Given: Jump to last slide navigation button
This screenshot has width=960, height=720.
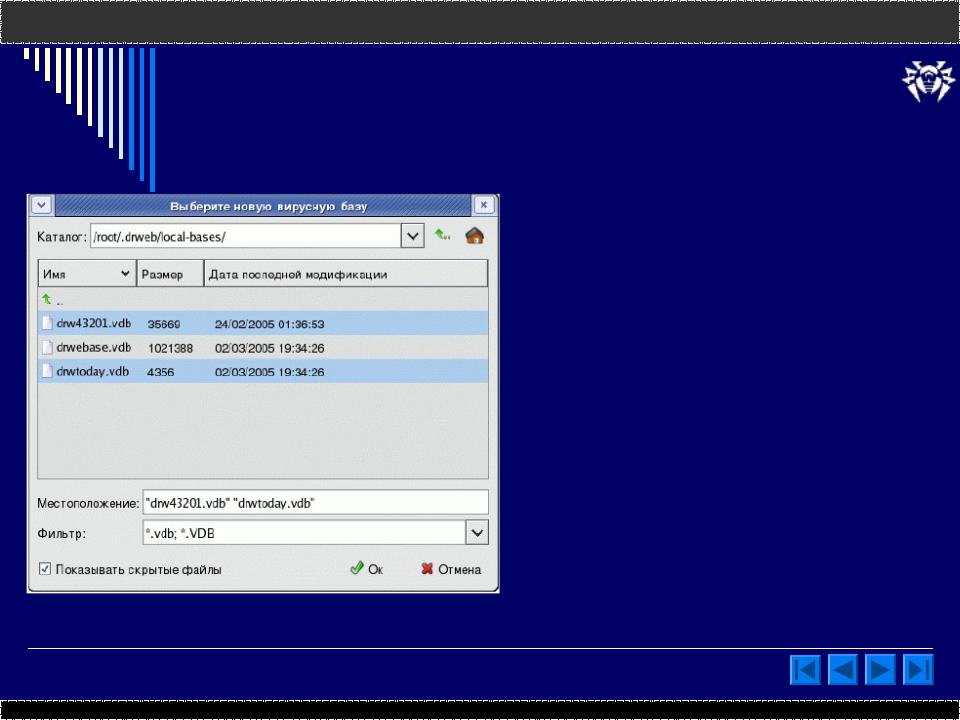Looking at the screenshot, I should [x=918, y=670].
